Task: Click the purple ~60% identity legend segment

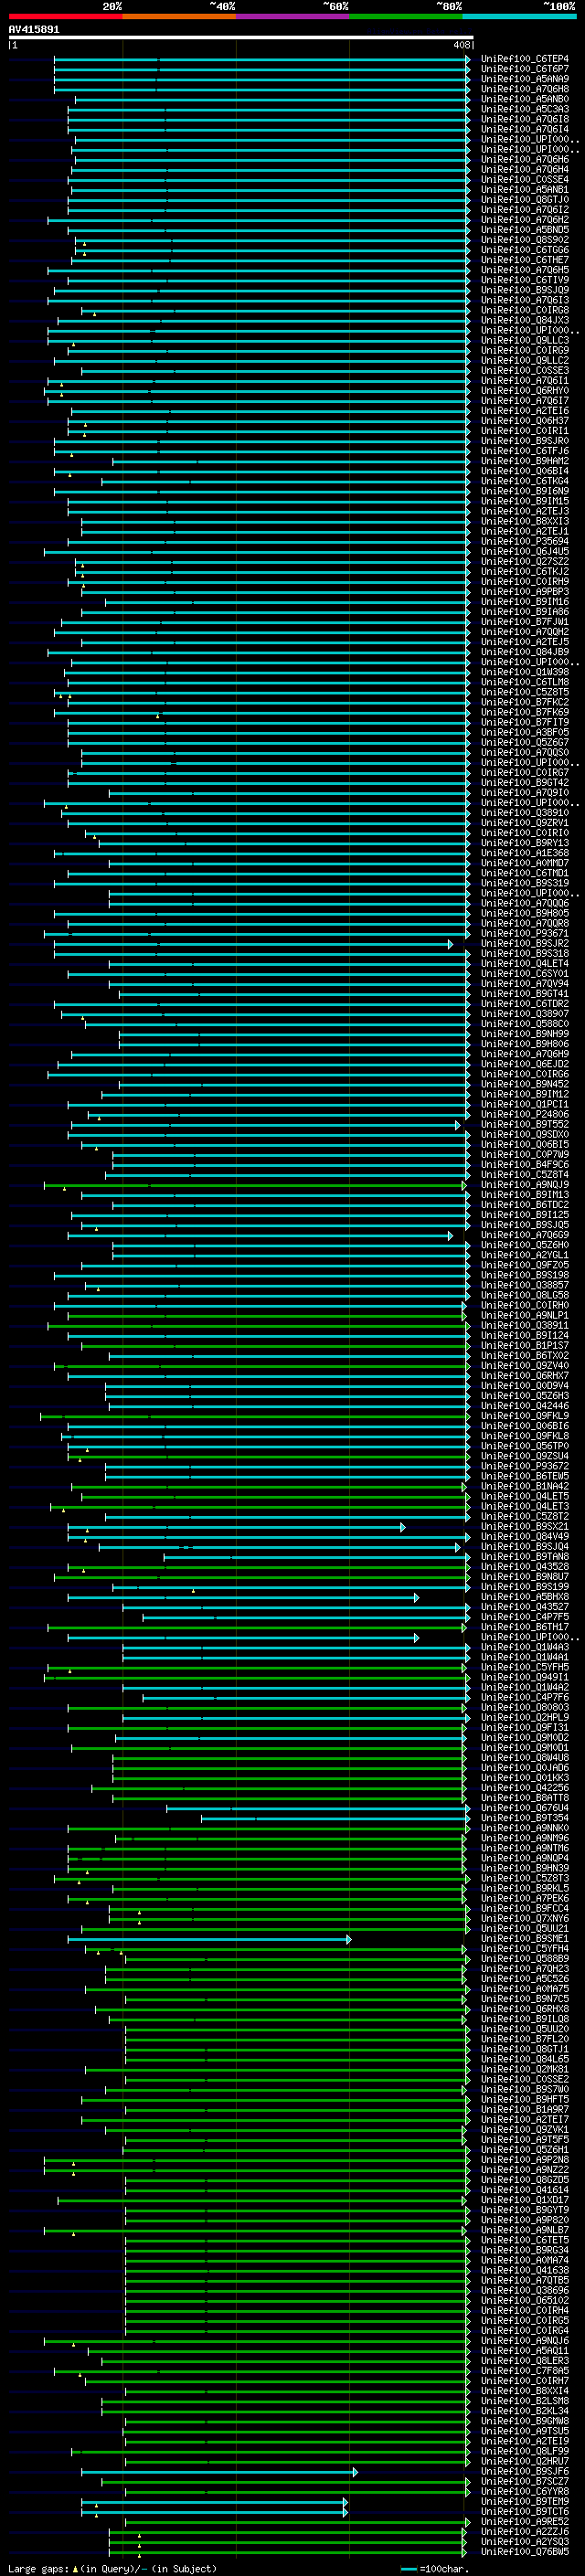Action: tap(292, 15)
